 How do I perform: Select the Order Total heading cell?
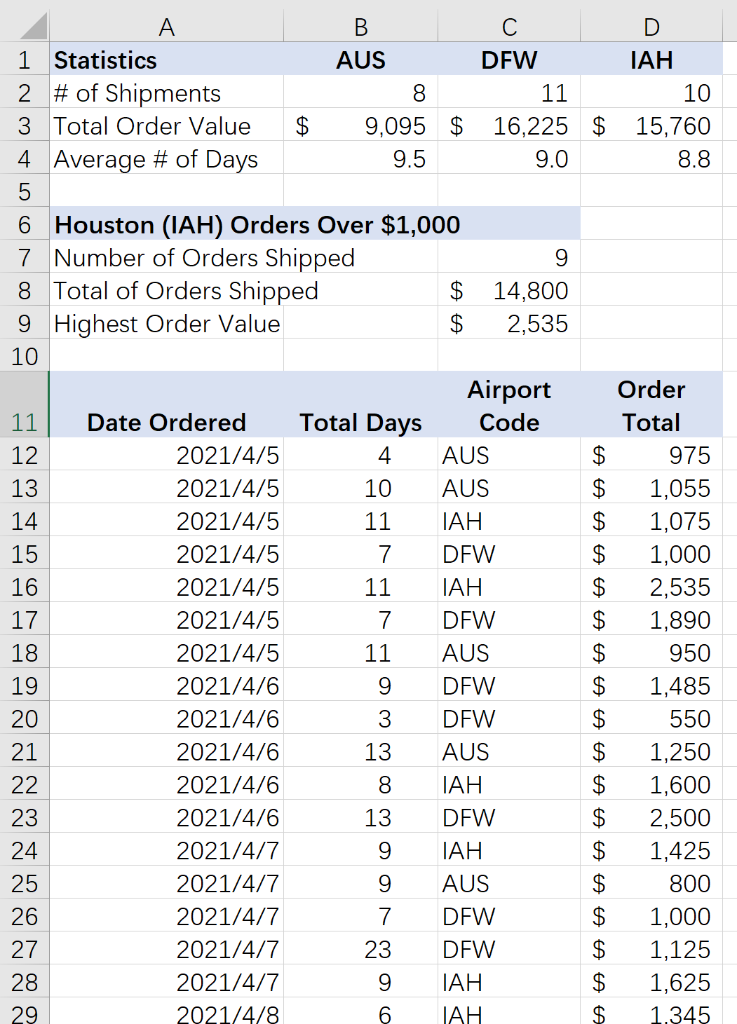pyautogui.click(x=651, y=404)
